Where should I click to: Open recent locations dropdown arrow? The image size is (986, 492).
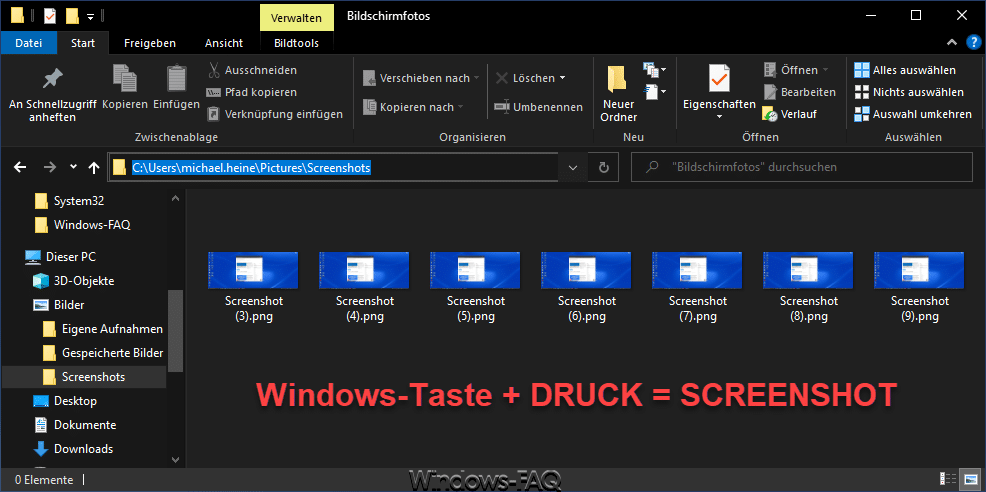(74, 167)
